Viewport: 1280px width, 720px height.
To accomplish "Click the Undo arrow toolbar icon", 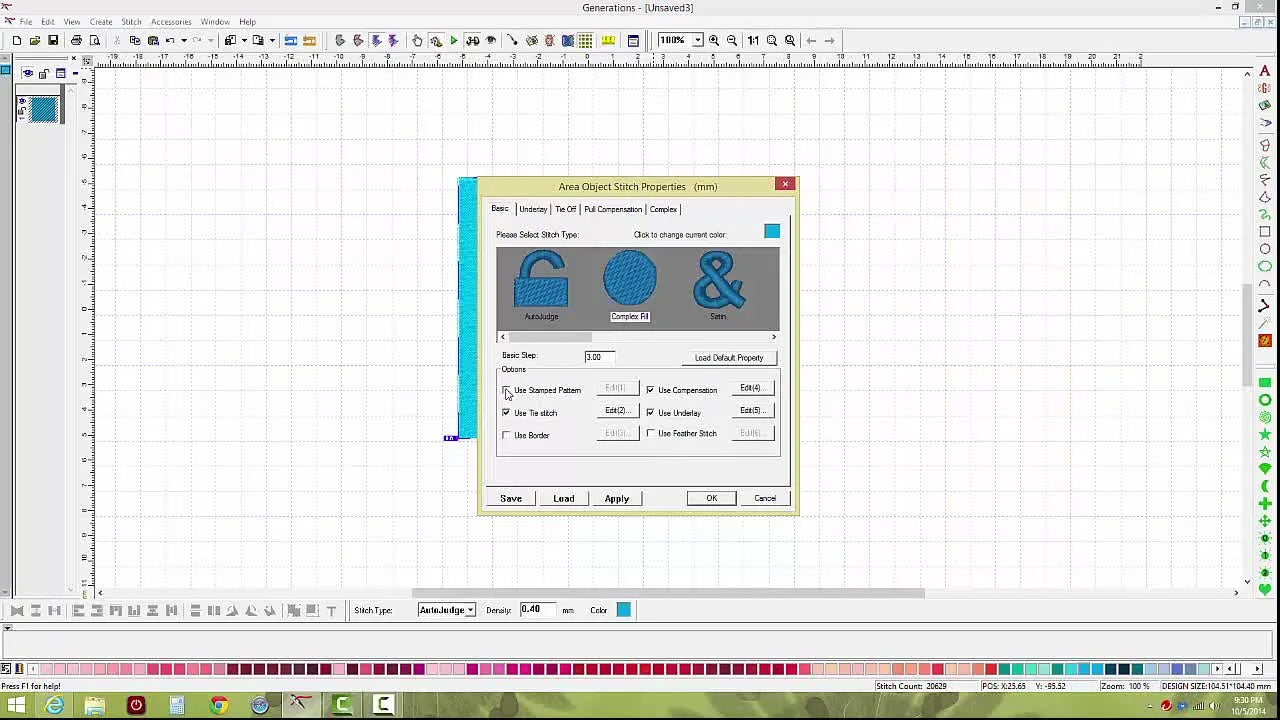I will [x=170, y=40].
